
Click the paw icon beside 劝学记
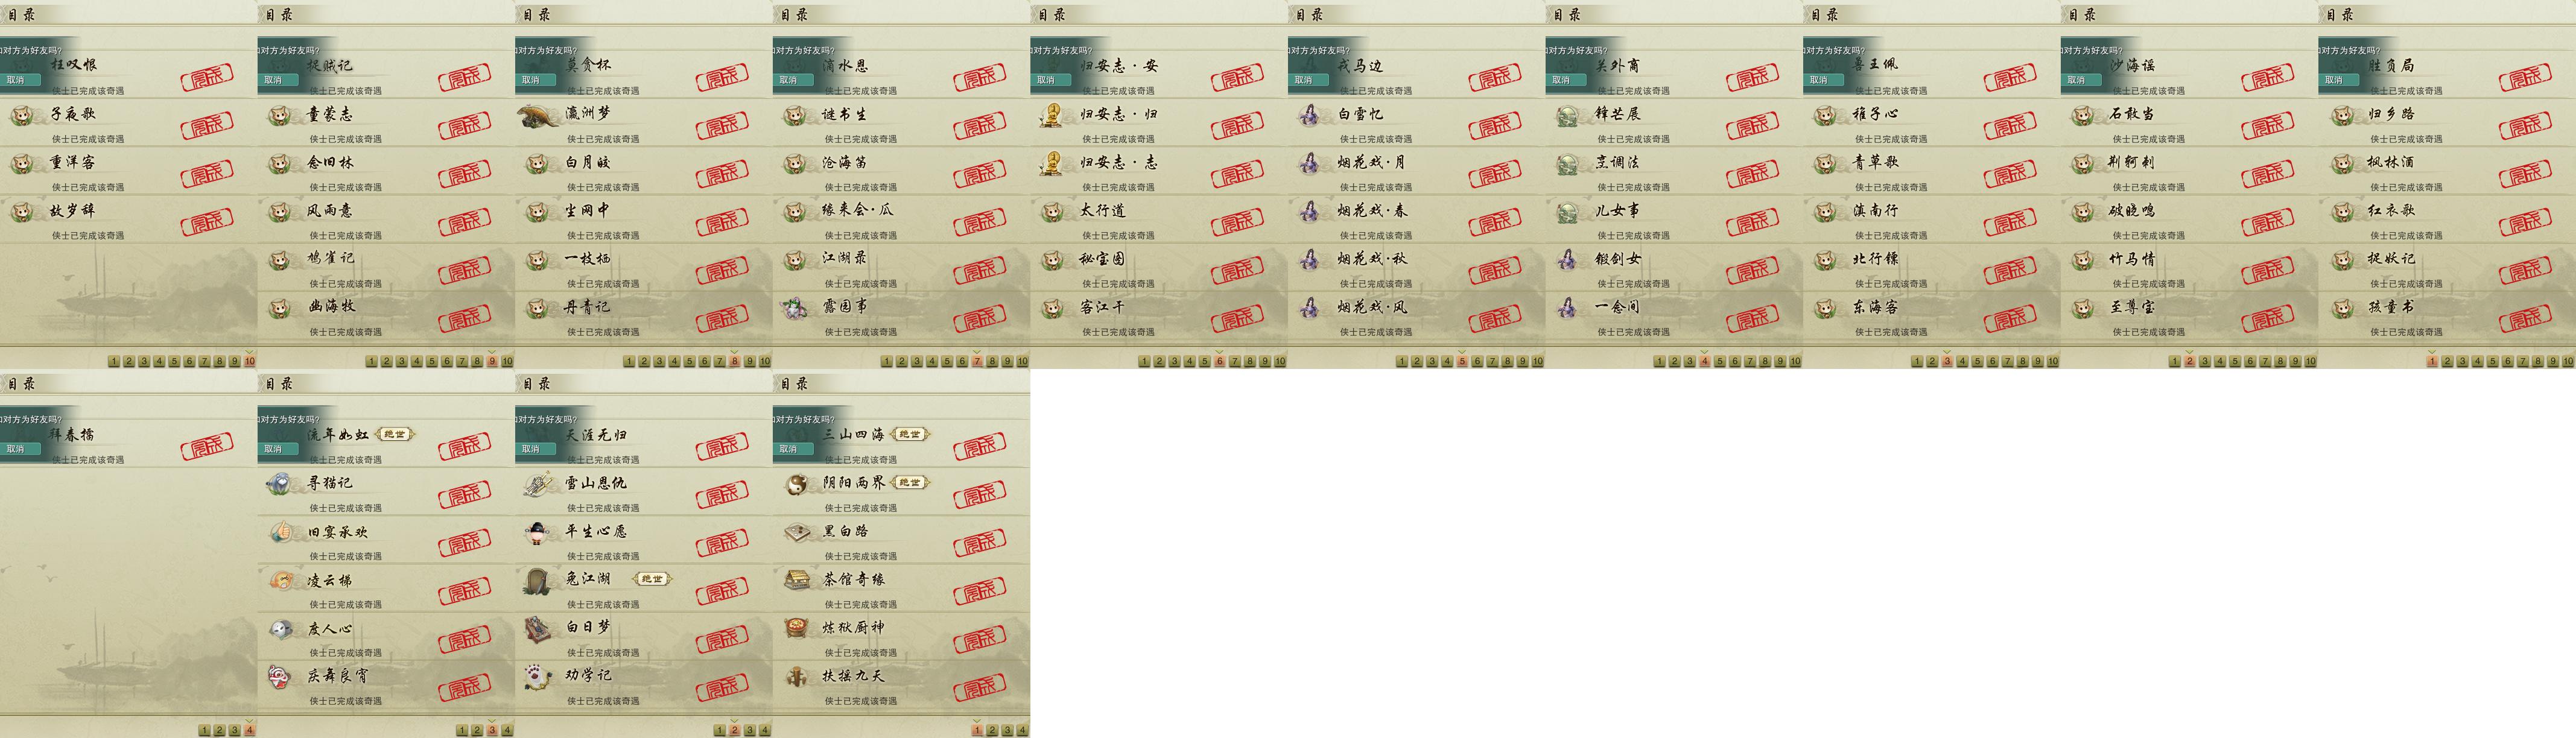537,677
